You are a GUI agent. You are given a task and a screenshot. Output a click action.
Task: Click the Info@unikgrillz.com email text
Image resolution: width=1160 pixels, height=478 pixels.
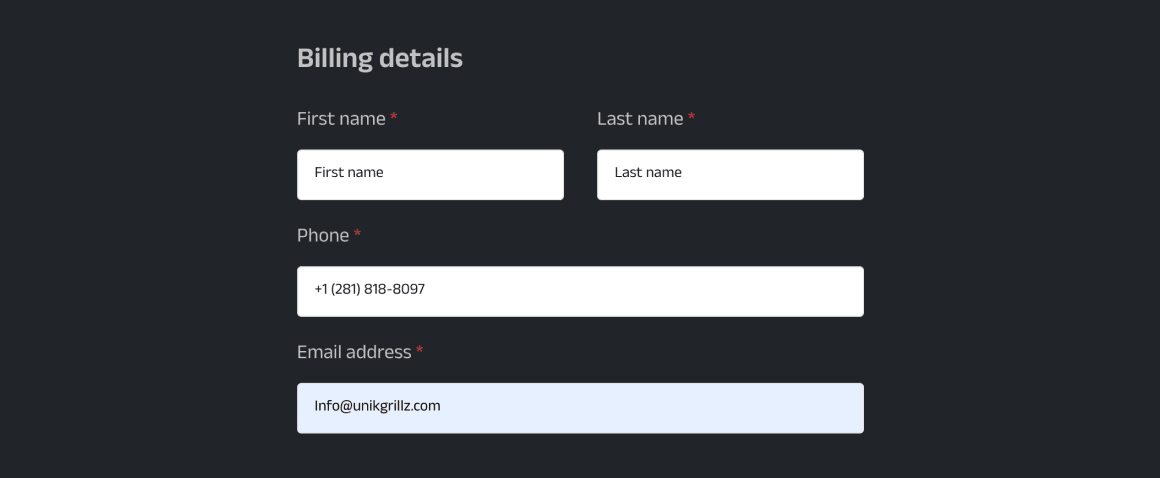pos(377,406)
